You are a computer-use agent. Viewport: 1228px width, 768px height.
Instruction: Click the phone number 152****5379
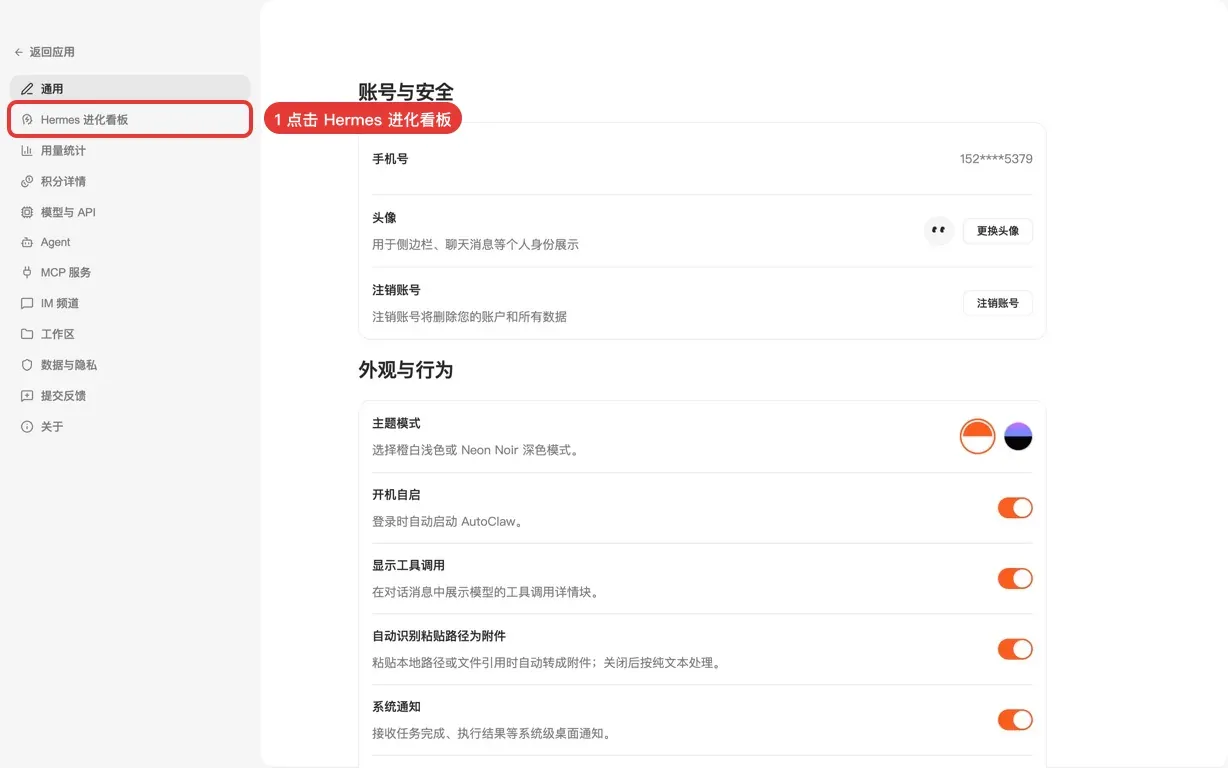(x=996, y=159)
